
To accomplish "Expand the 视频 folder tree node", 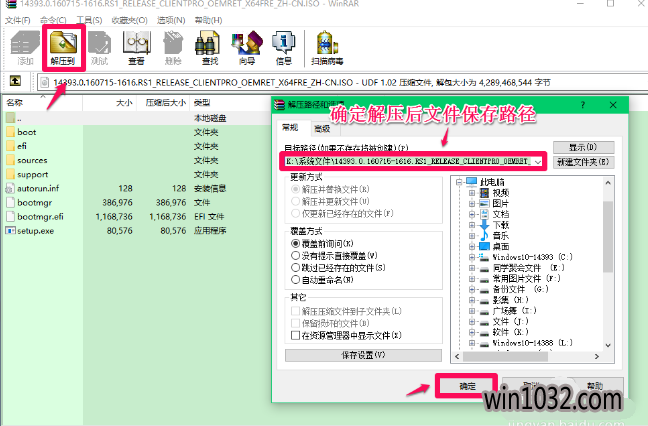I will pyautogui.click(x=473, y=194).
